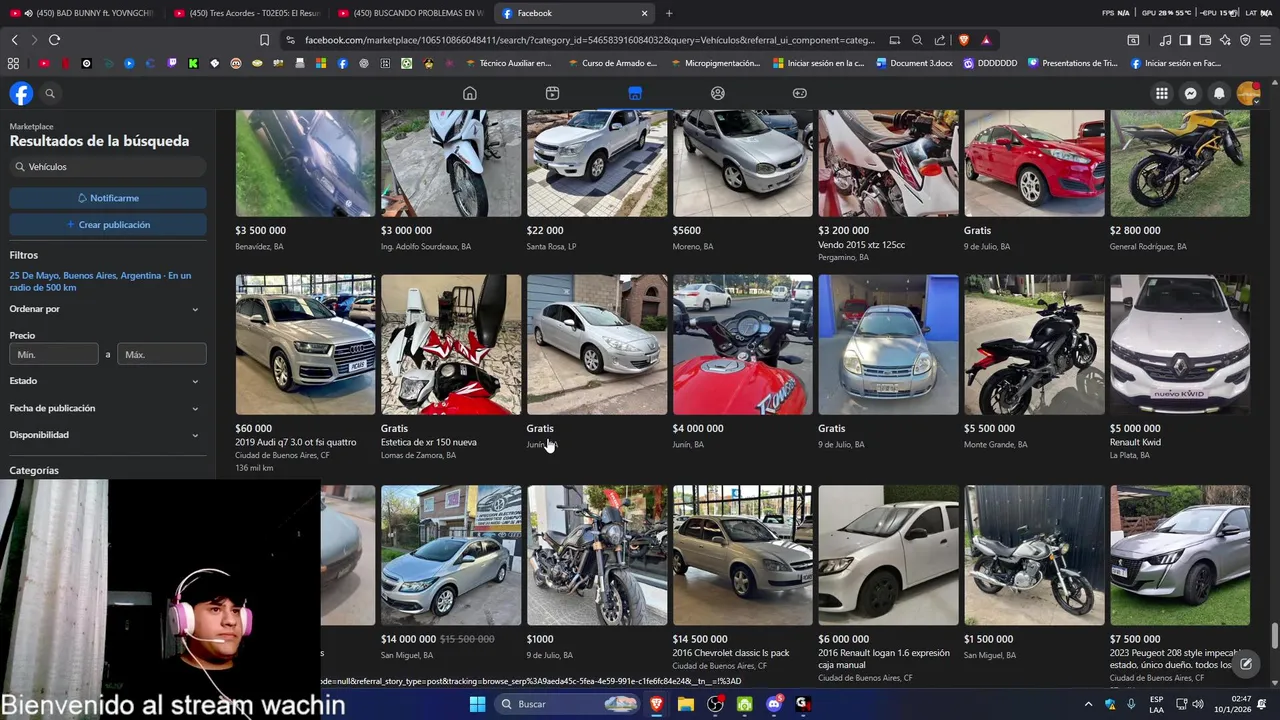Open the Facebook home icon in the top navigation

[469, 93]
